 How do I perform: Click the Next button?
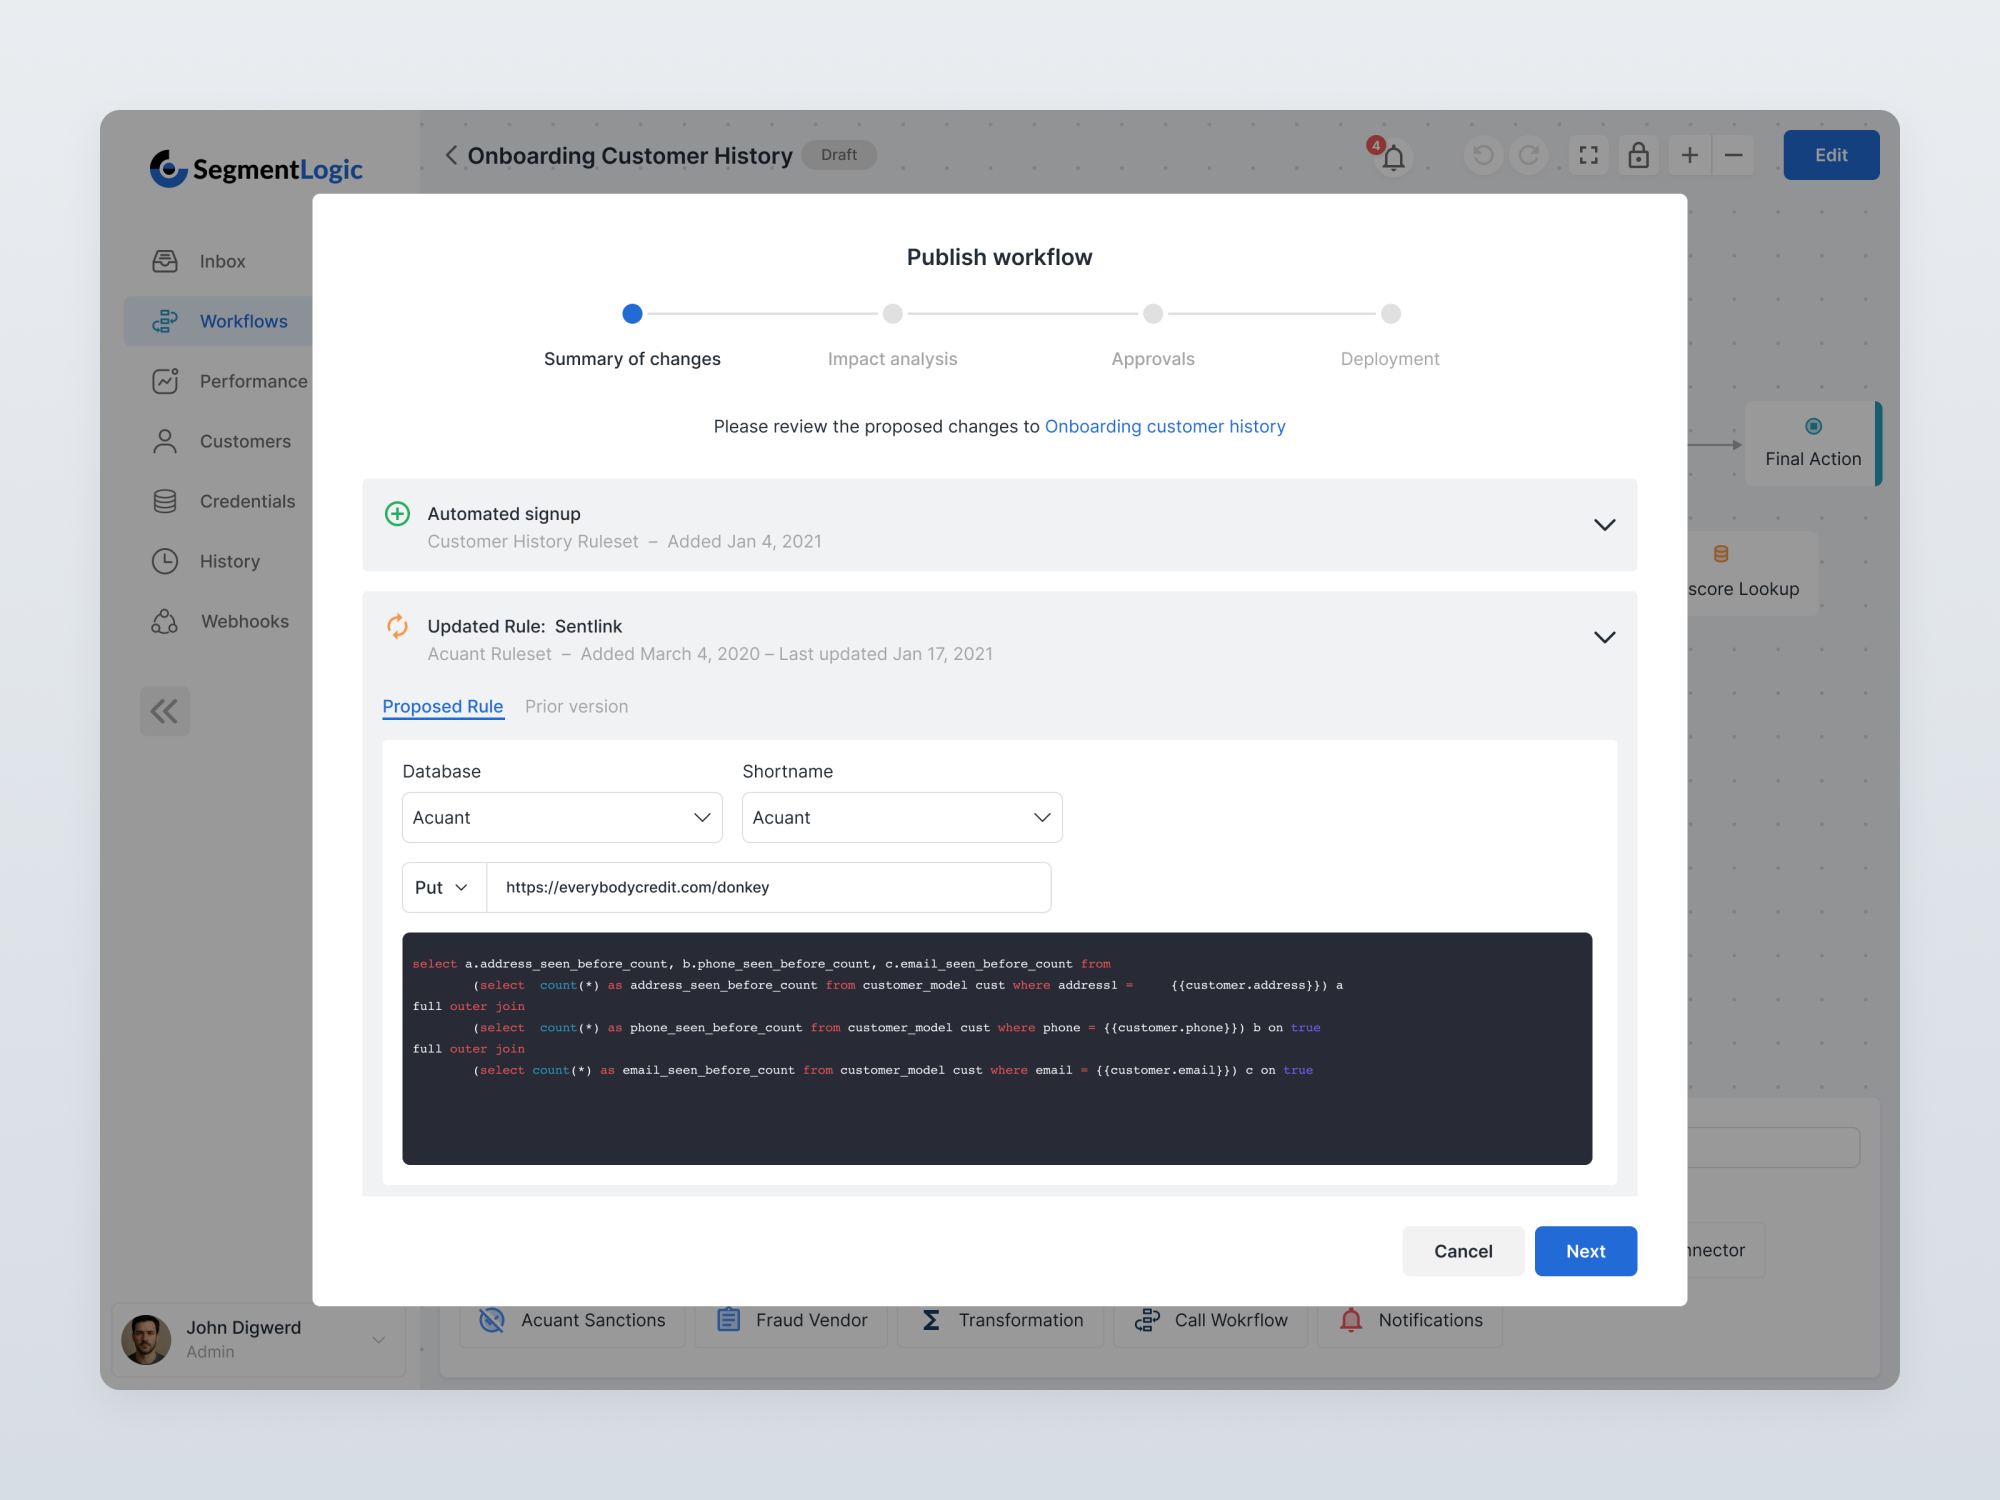point(1586,1251)
